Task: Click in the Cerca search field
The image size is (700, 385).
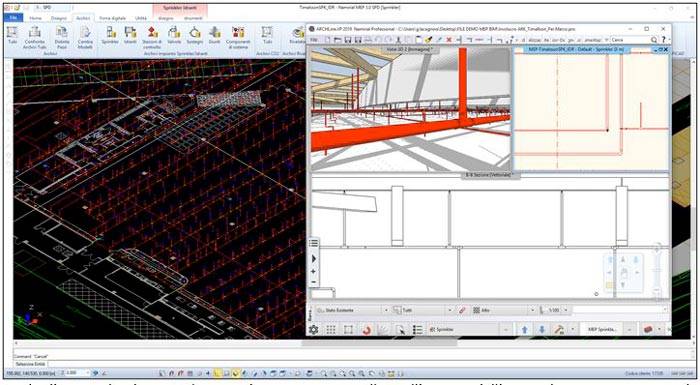Action: 630,40
